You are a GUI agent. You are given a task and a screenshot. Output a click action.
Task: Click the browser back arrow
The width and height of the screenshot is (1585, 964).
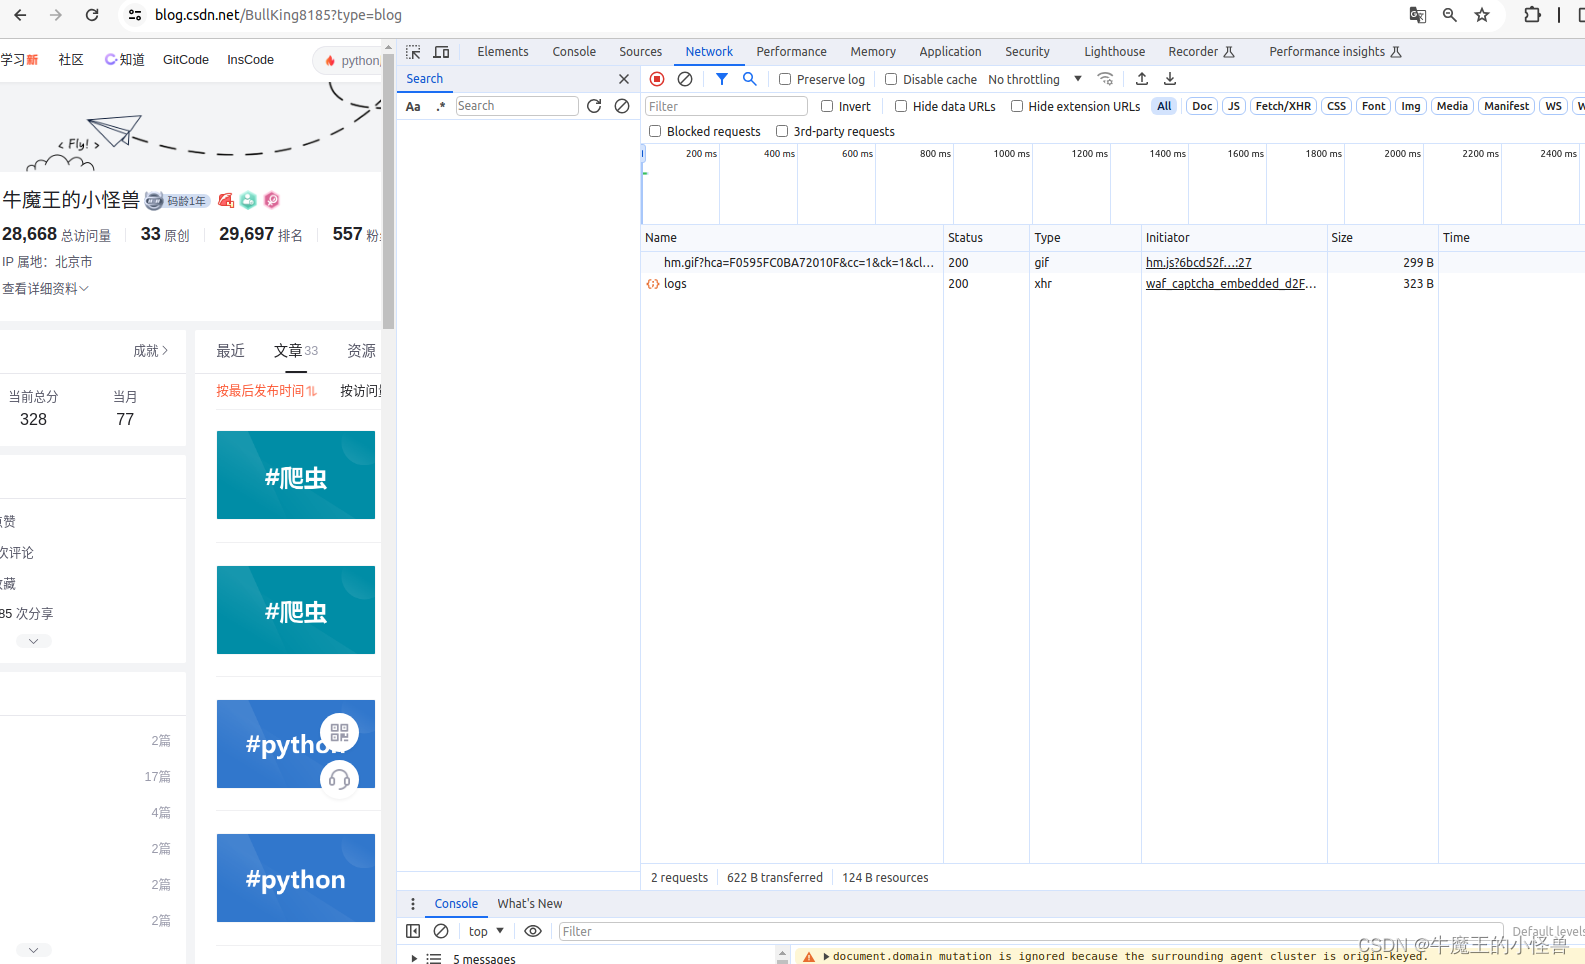click(x=20, y=15)
